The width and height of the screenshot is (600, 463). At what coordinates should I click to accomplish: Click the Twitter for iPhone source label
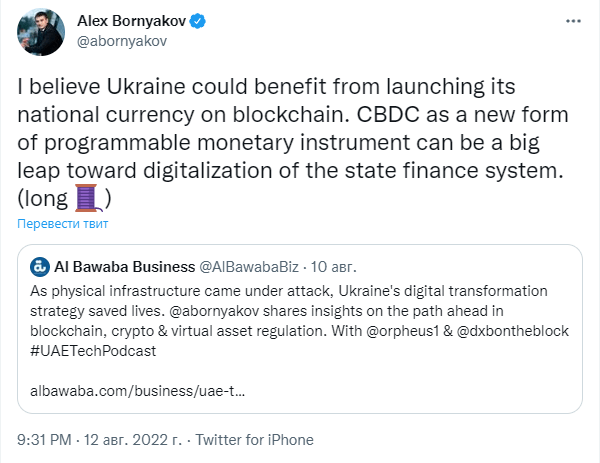pyautogui.click(x=254, y=440)
